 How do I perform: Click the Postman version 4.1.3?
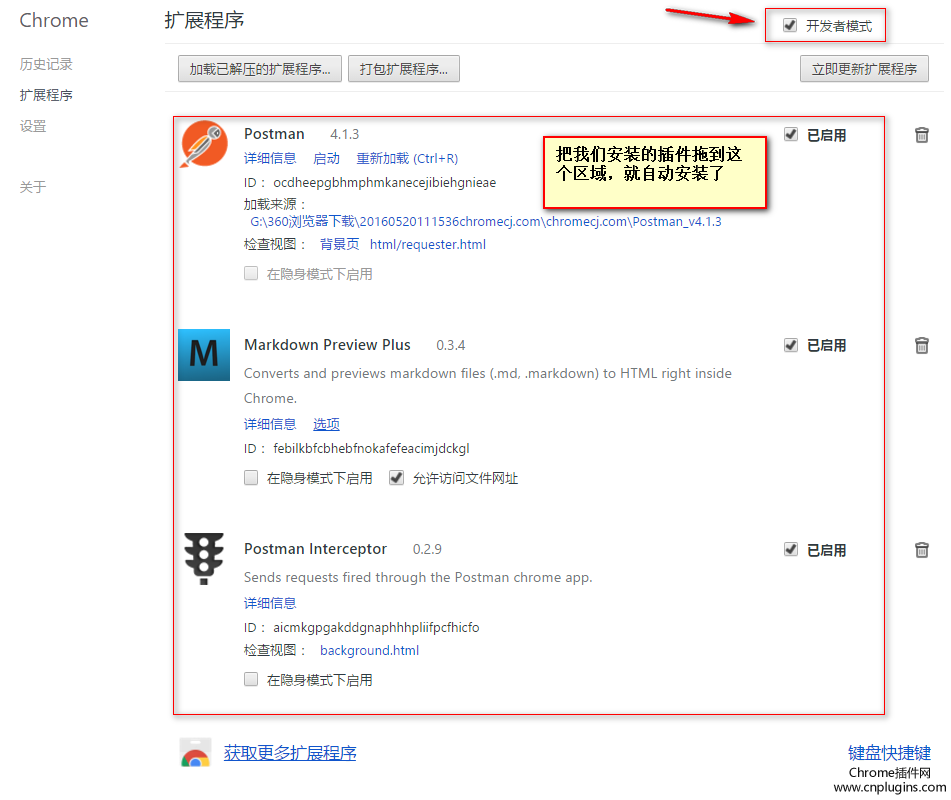click(344, 134)
